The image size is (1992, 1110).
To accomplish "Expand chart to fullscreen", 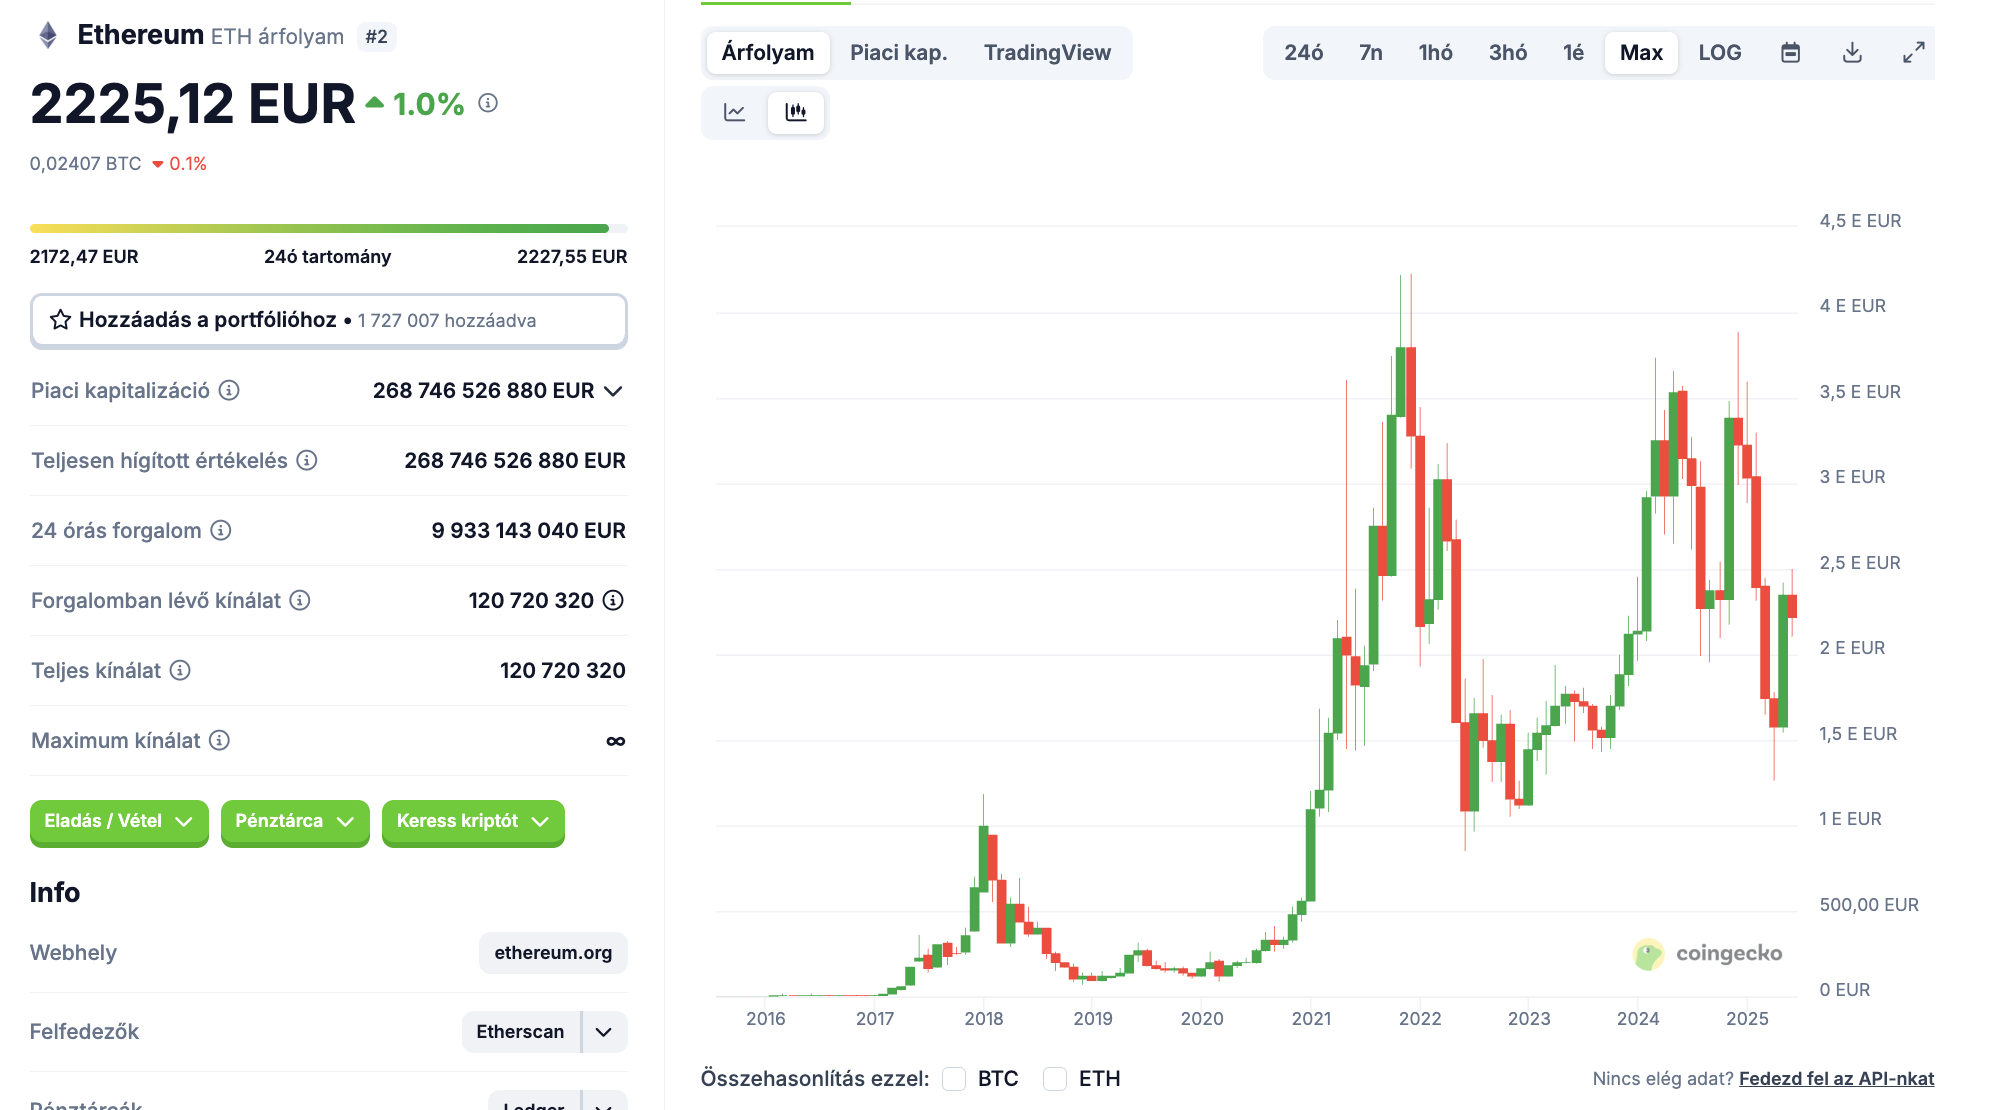I will [1913, 53].
